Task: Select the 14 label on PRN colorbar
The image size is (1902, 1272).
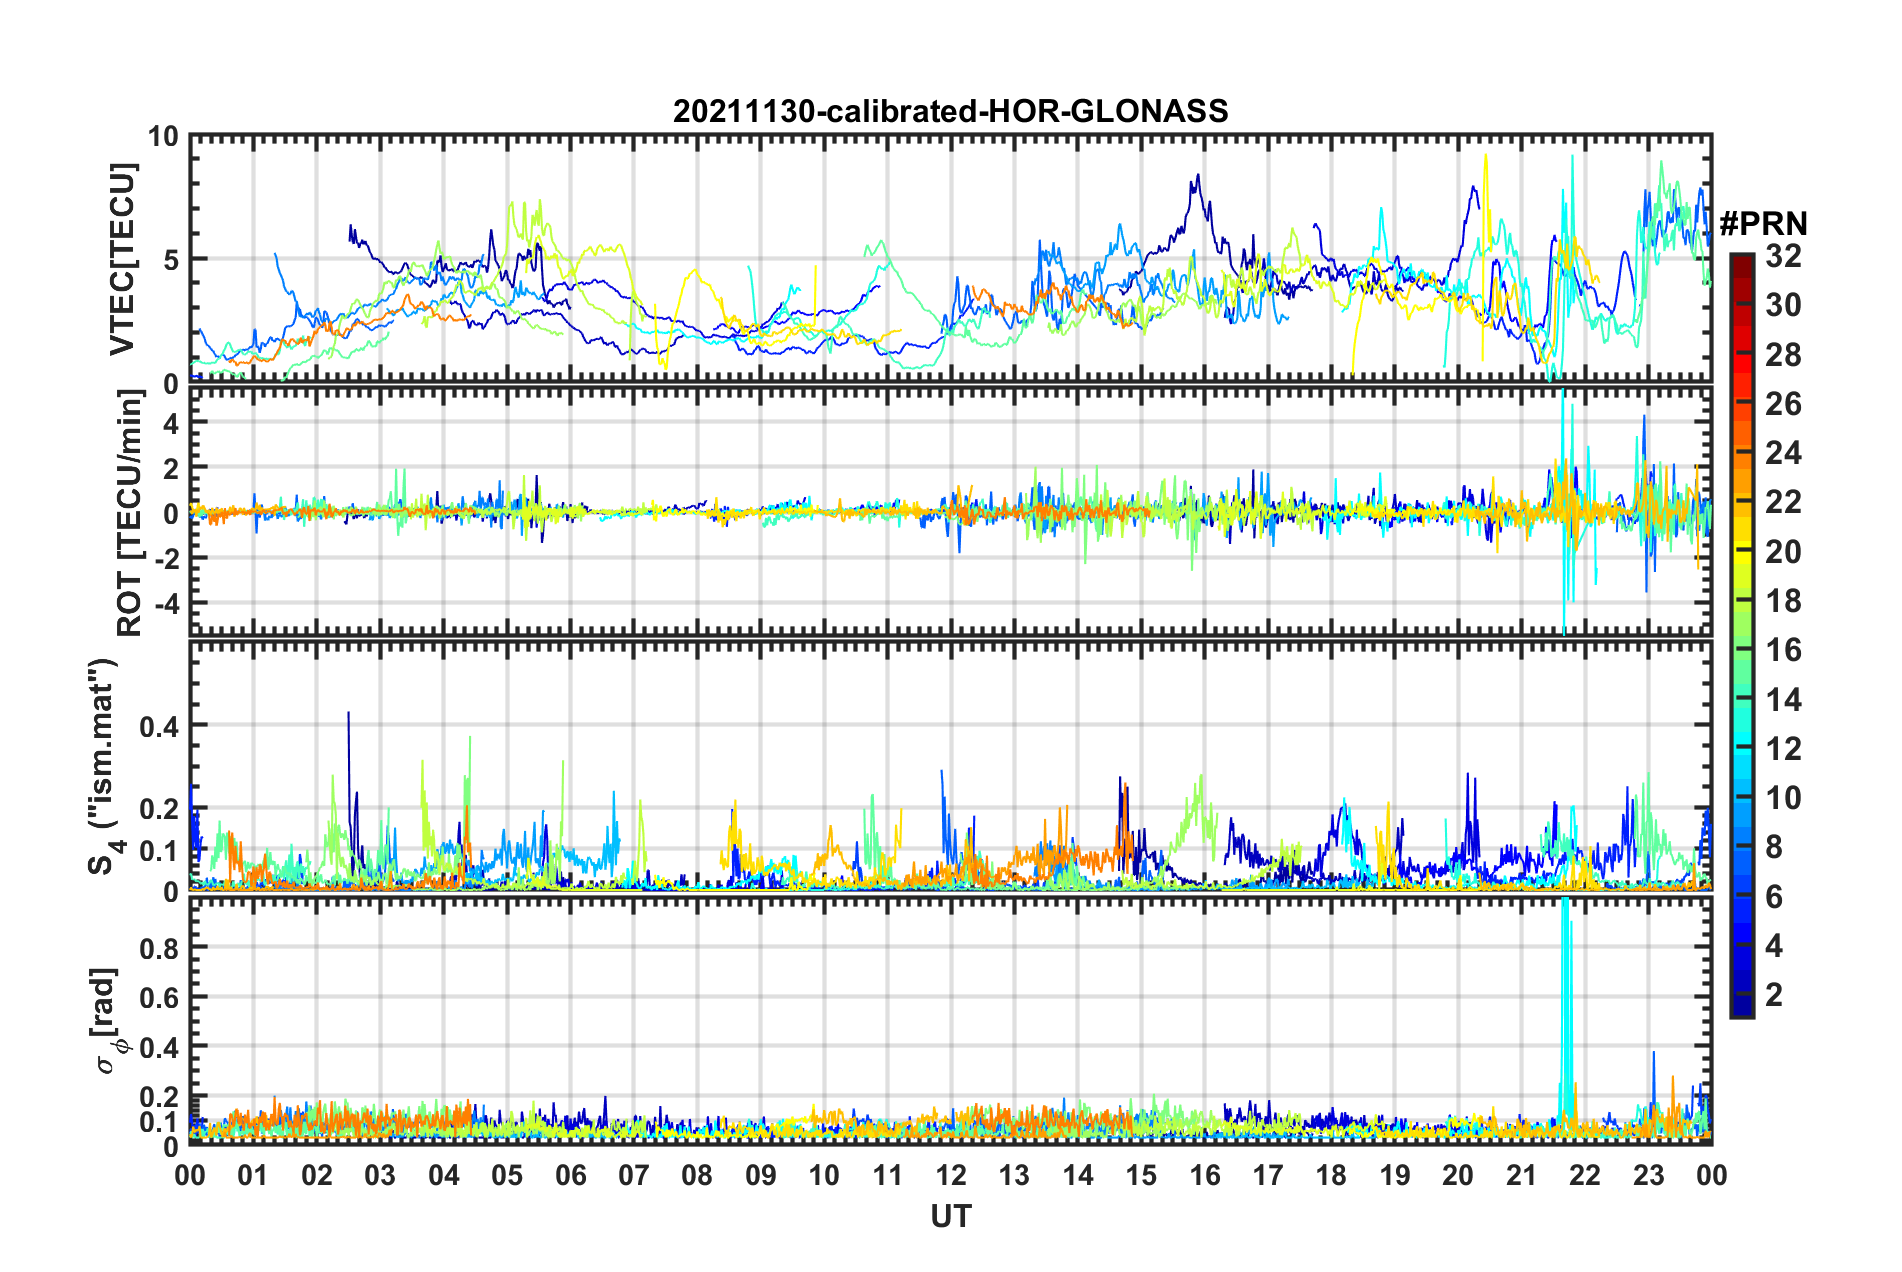Action: (1783, 700)
